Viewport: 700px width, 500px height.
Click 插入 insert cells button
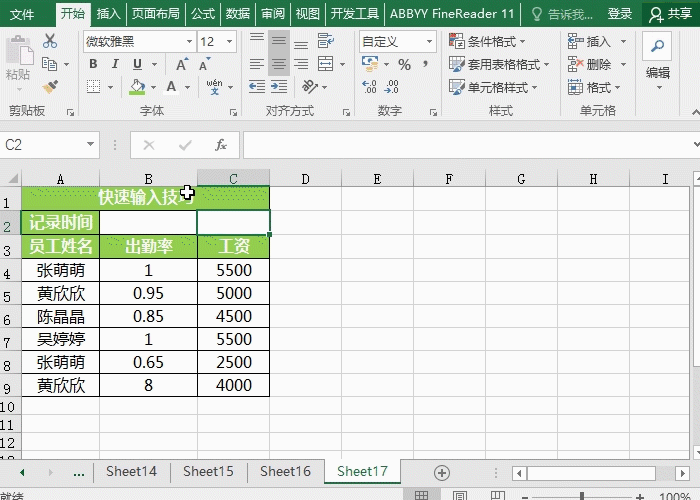(589, 42)
